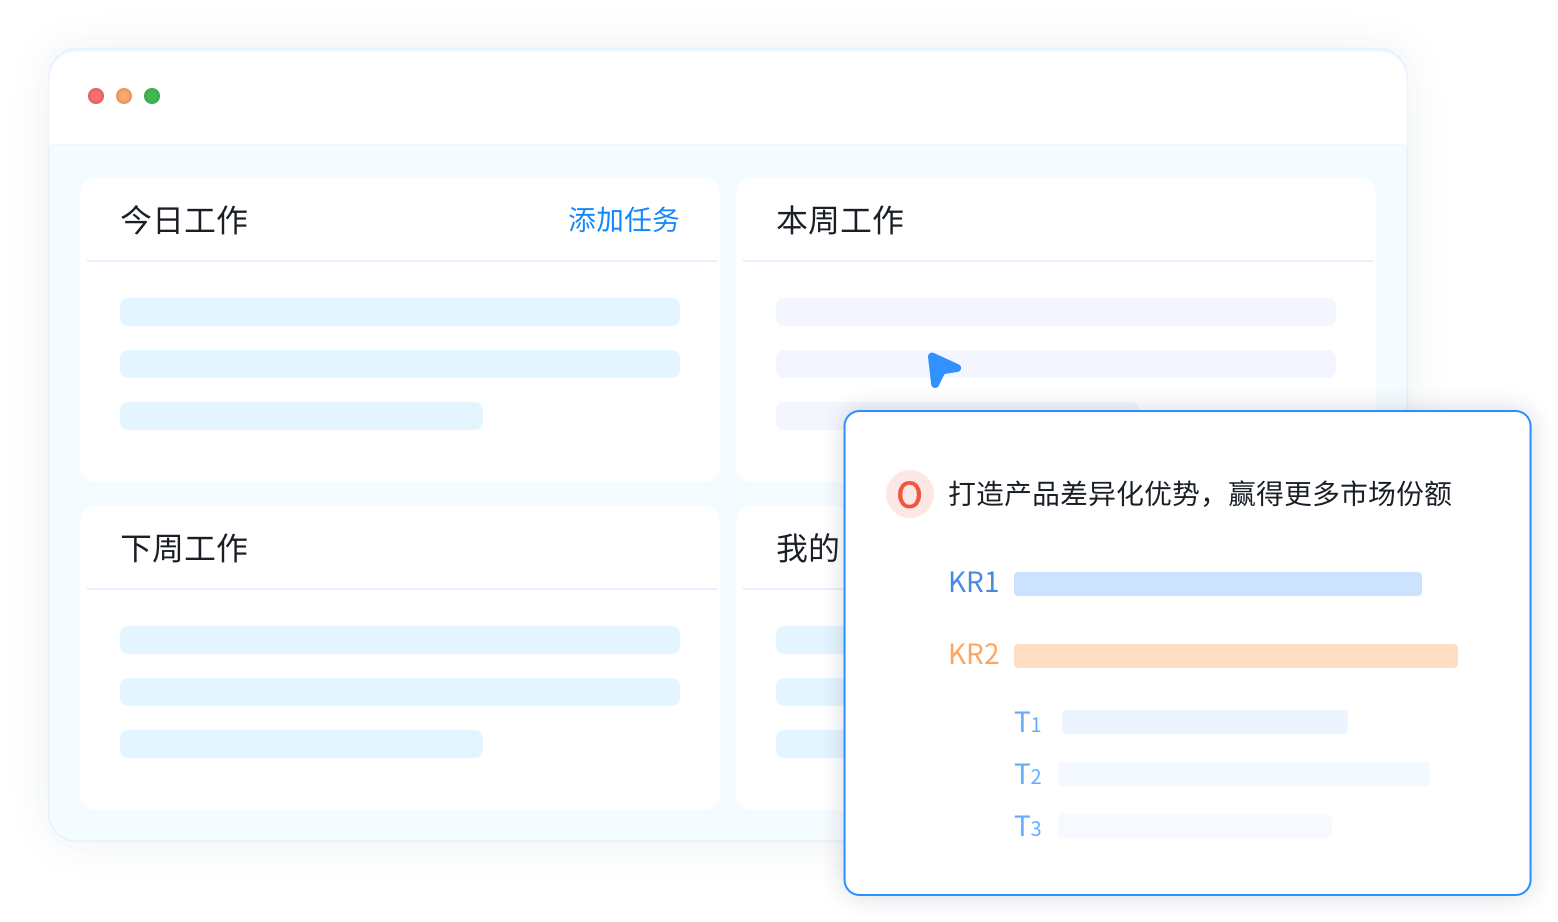Click the green maximize window dot
The width and height of the screenshot is (1558, 922).
tap(152, 96)
